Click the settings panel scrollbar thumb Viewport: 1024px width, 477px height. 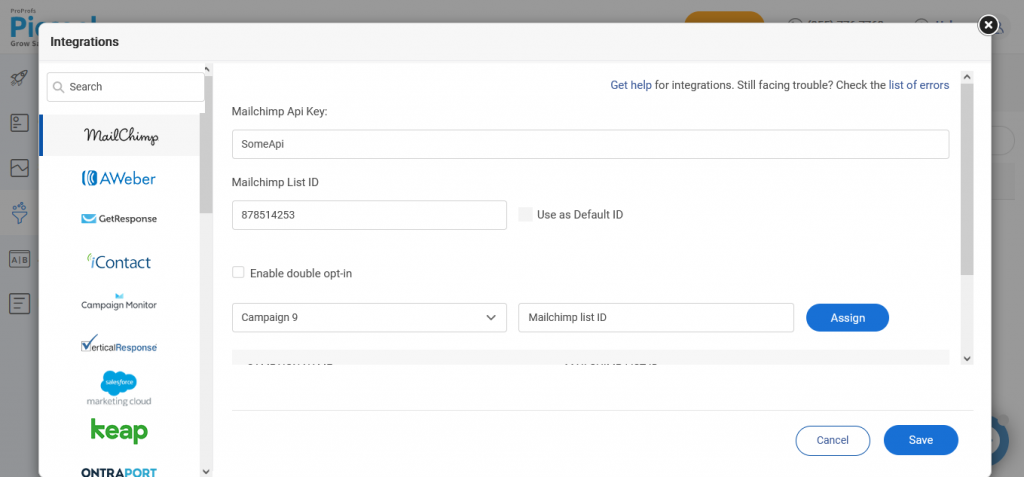coord(967,179)
